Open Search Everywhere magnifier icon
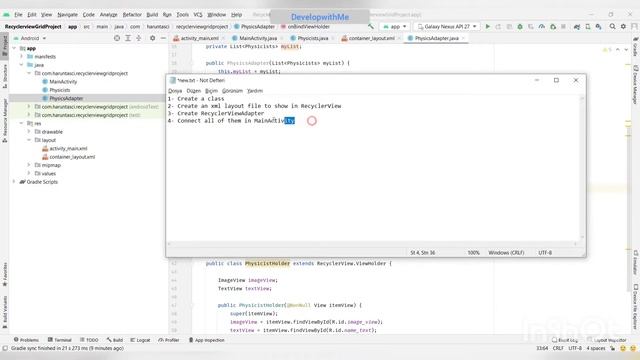640x360 pixels. [x=612, y=27]
